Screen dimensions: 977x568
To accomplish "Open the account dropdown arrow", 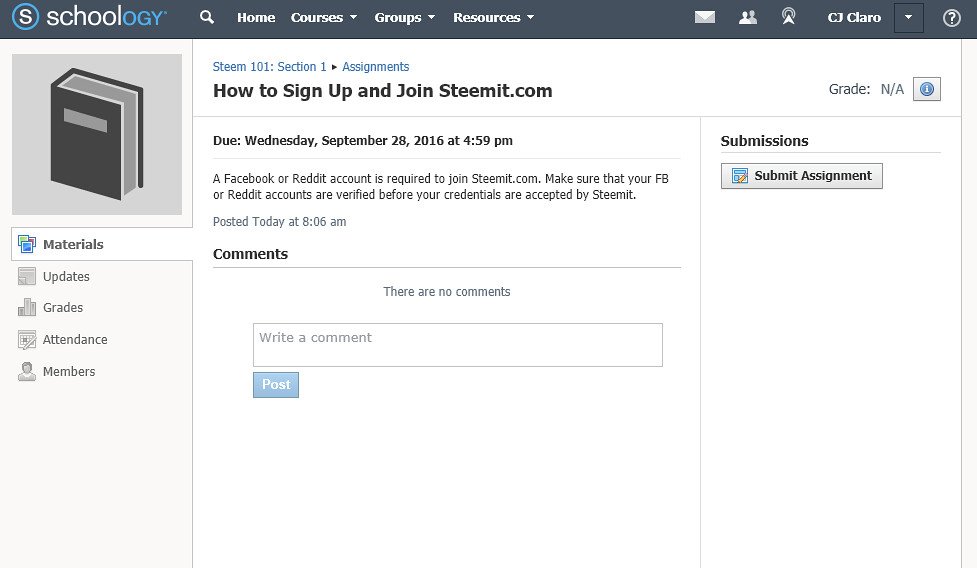I will pyautogui.click(x=908, y=17).
